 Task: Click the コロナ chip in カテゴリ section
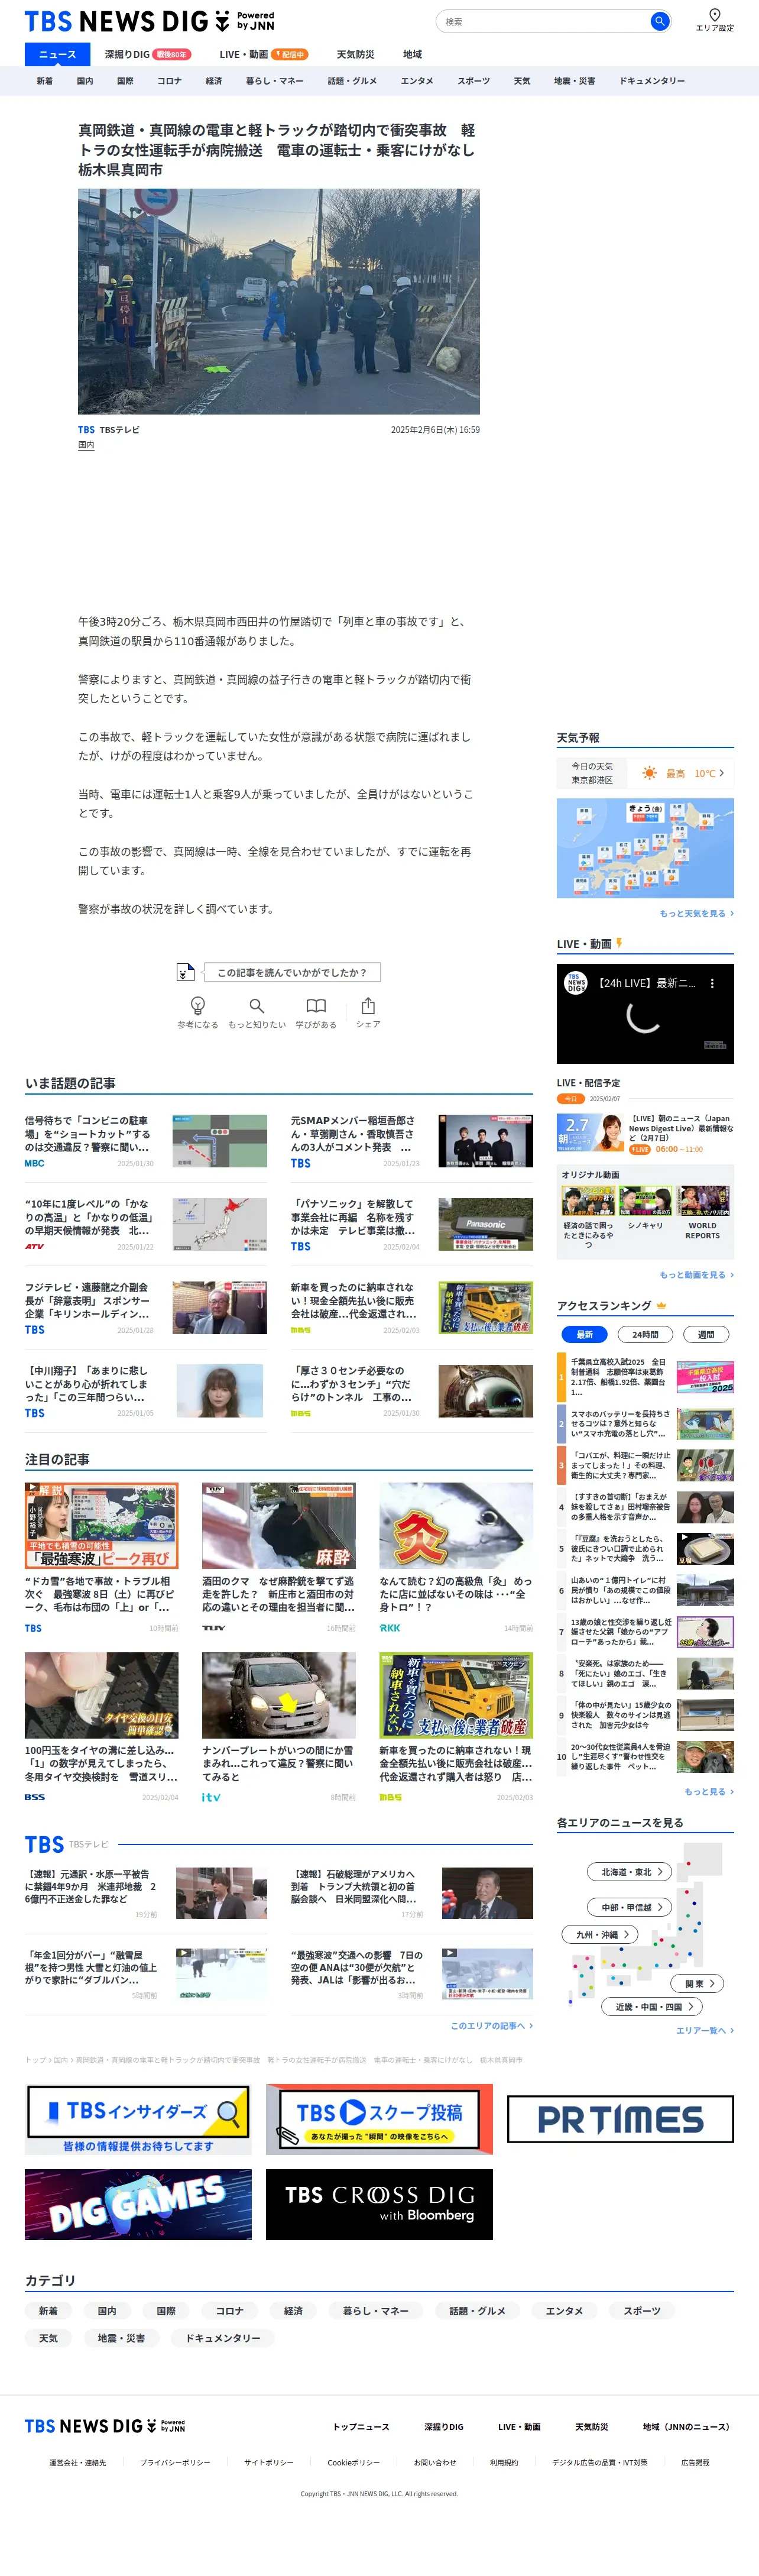[x=230, y=2310]
